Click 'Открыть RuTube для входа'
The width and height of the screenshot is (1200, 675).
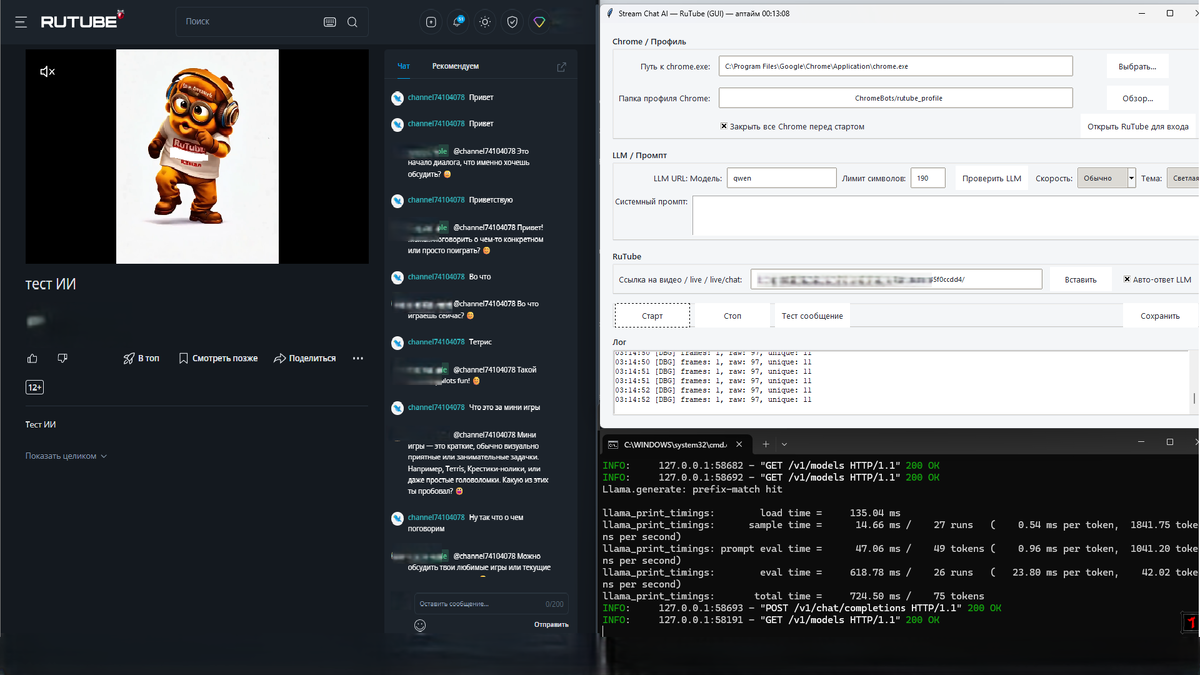point(1138,127)
